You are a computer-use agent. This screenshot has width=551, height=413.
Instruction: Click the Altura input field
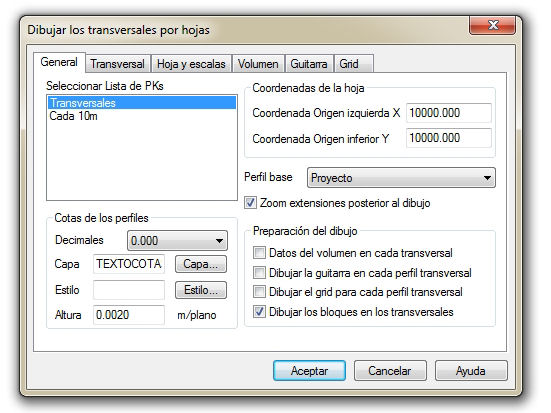[x=129, y=315]
